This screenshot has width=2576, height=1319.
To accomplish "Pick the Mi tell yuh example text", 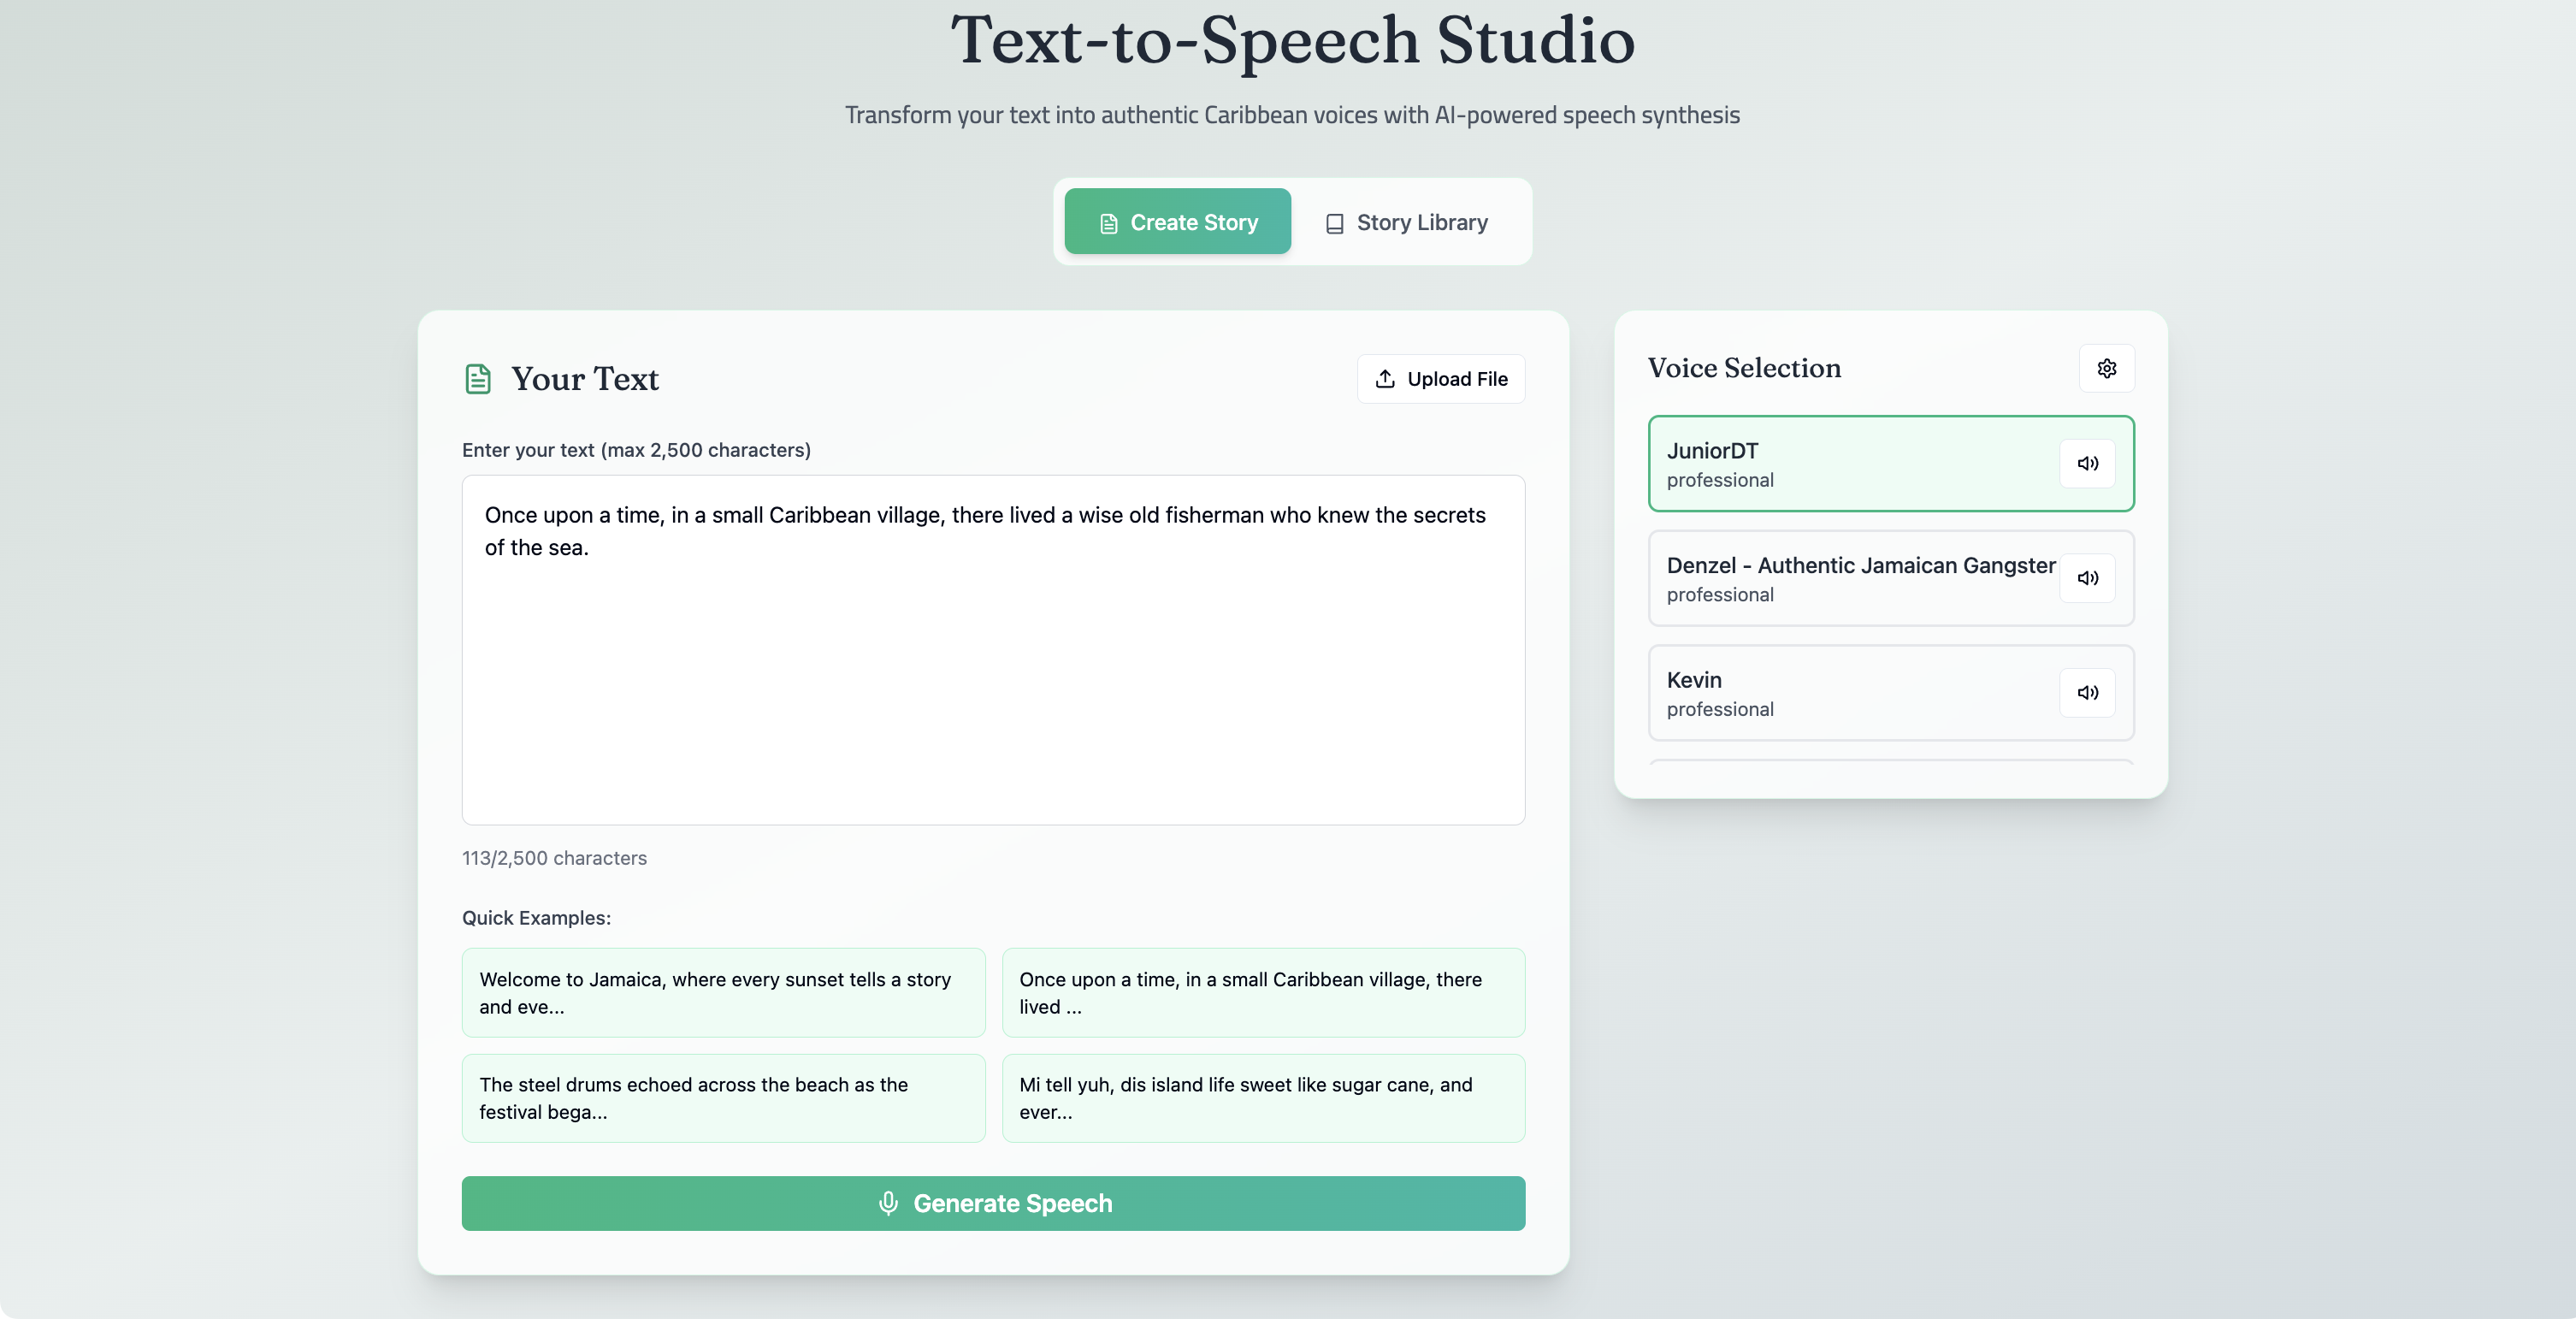I will click(1263, 1098).
